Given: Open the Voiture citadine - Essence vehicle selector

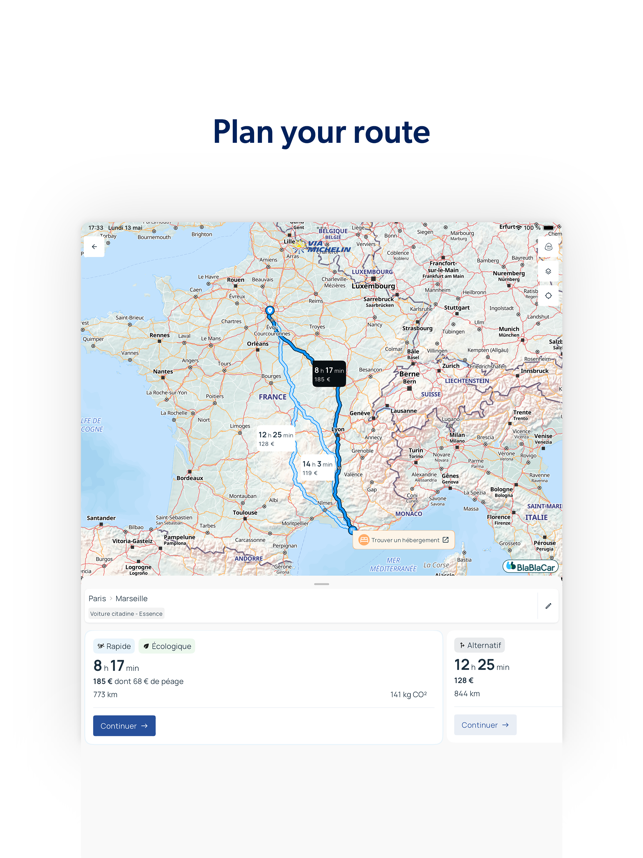Looking at the screenshot, I should click(x=126, y=614).
